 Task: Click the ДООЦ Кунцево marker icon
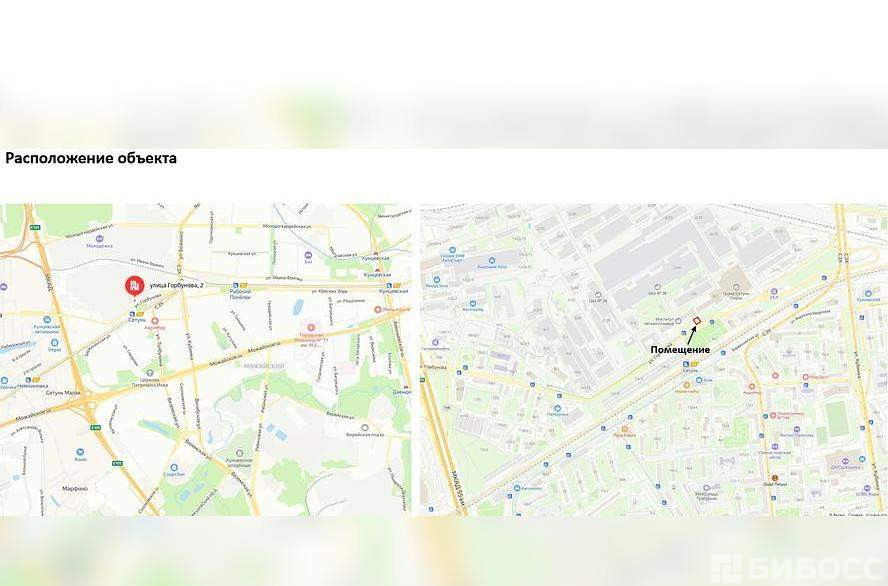click(x=845, y=460)
